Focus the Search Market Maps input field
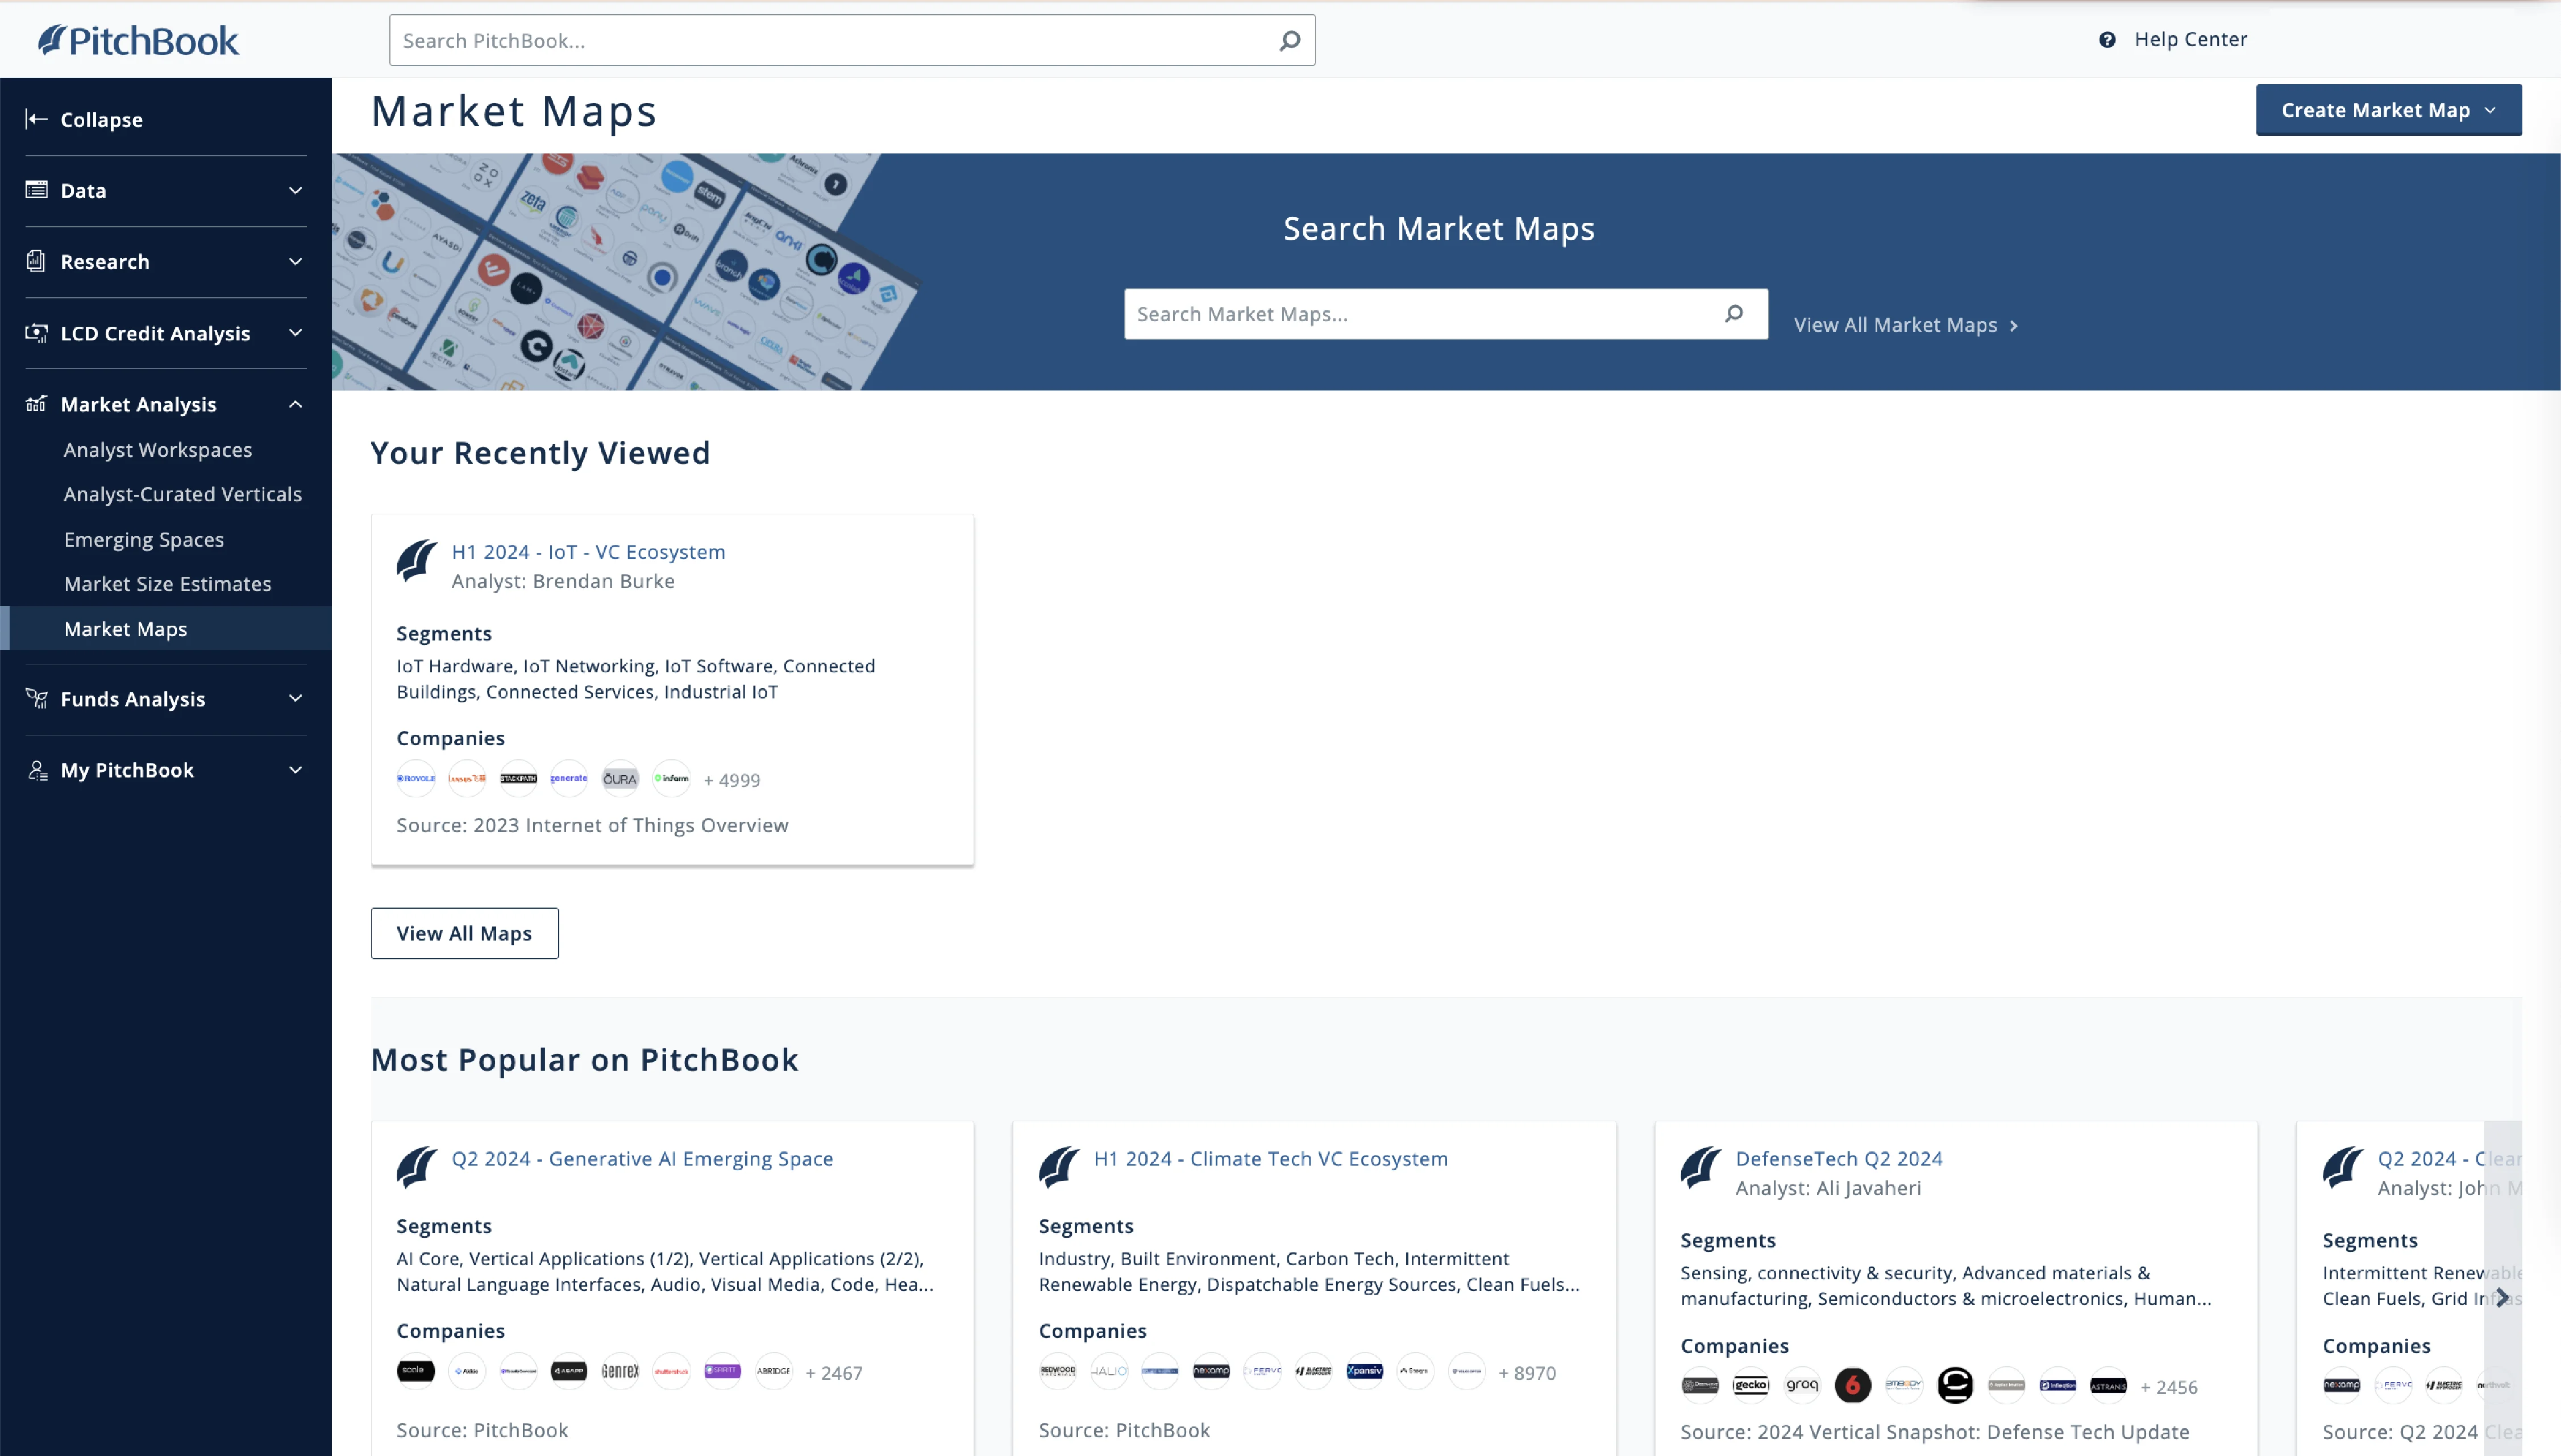 1446,314
